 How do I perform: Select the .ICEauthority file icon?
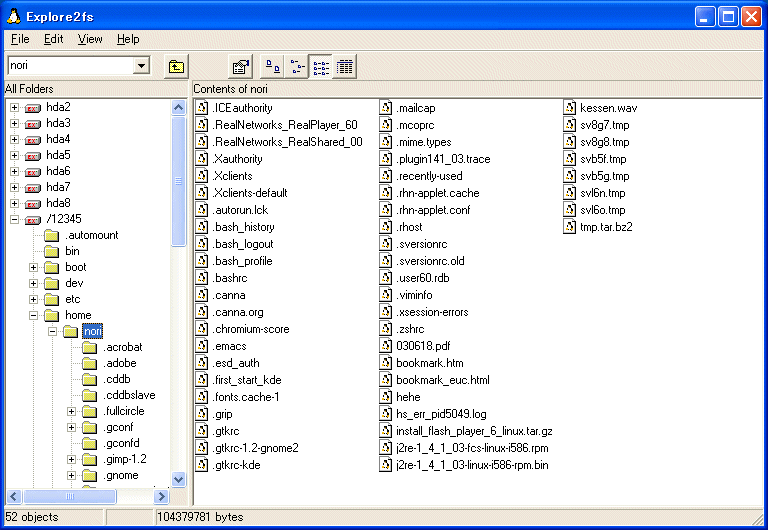[202, 108]
